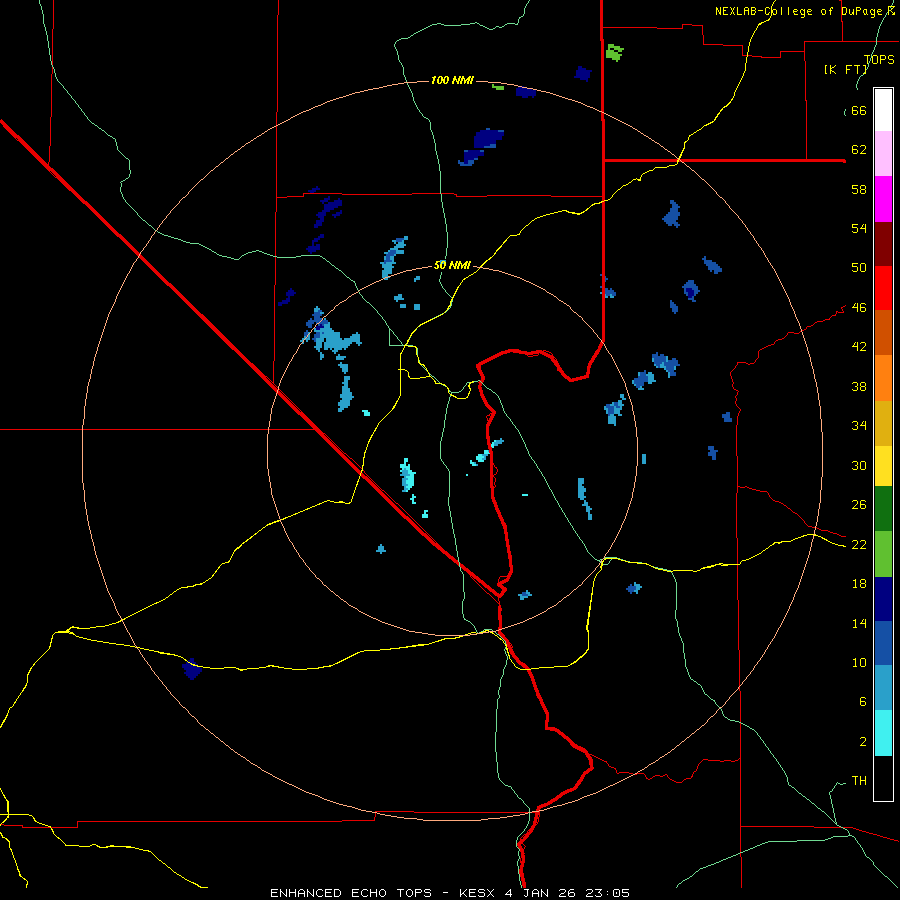Image resolution: width=900 pixels, height=900 pixels.
Task: Select the '26' legend value
Action: pos(859,505)
